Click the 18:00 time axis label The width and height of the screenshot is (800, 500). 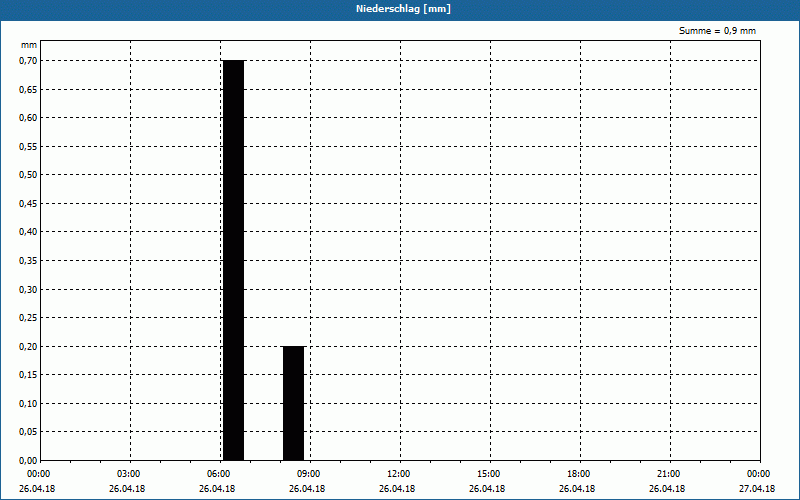pos(579,474)
